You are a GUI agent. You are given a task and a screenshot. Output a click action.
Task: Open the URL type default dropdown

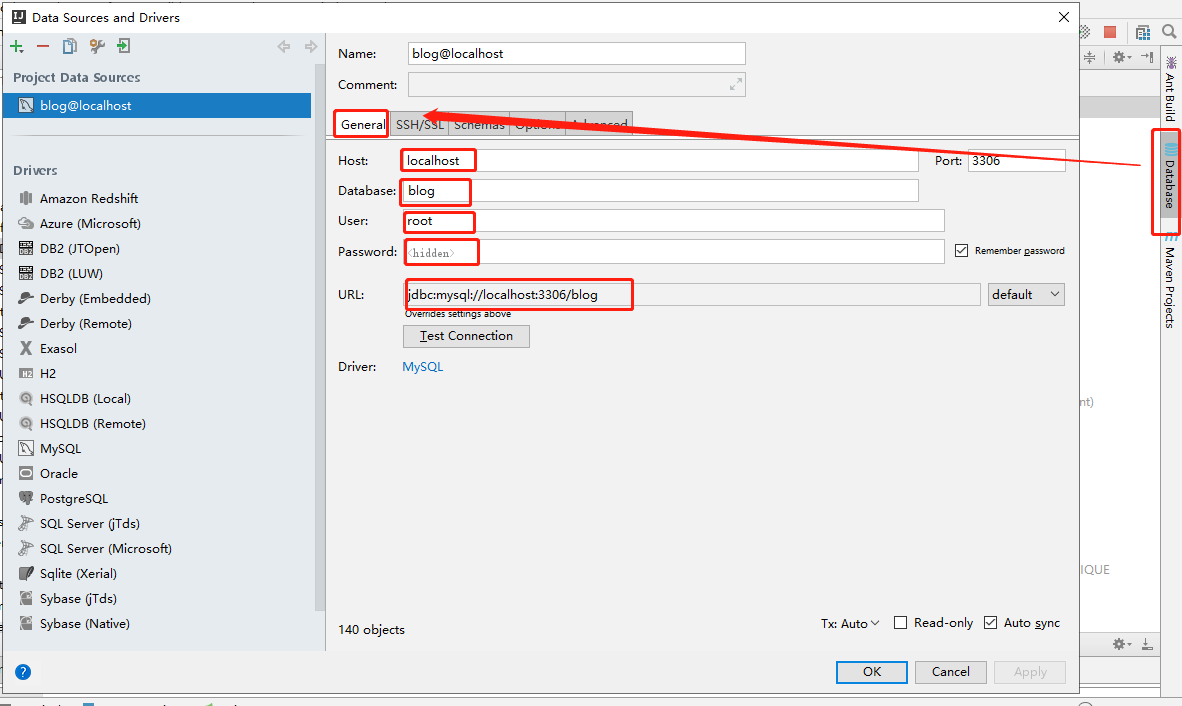[x=1026, y=295]
